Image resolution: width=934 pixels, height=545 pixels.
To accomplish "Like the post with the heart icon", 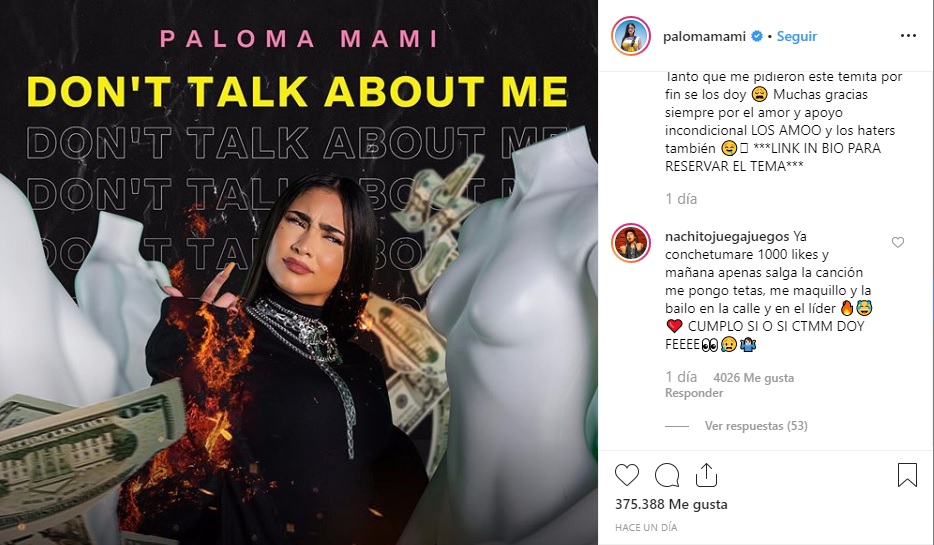I will pos(627,475).
